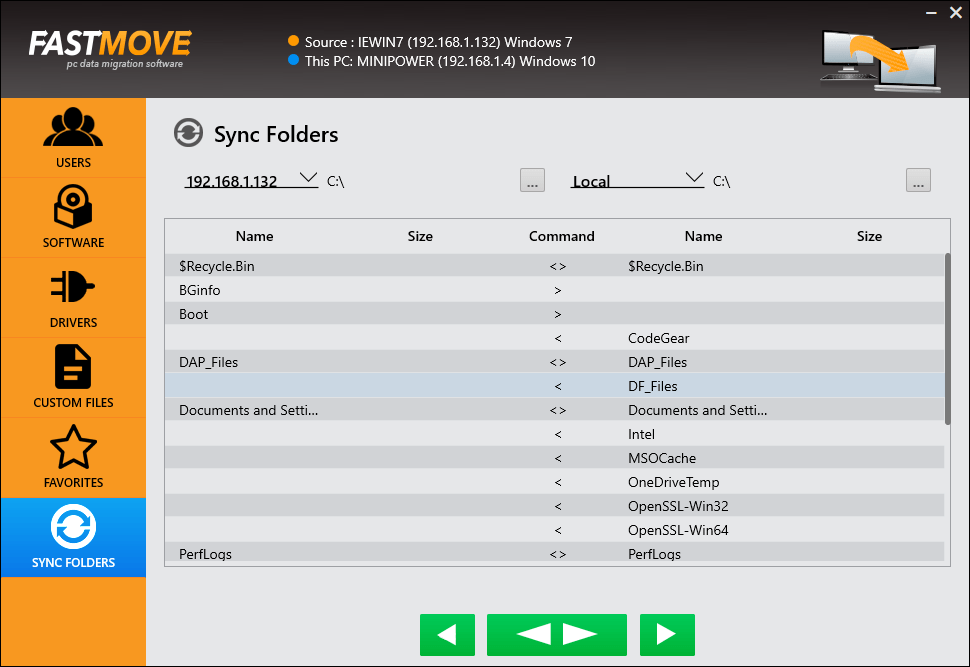Click the This PC MINIPOWER info text
Image resolution: width=970 pixels, height=667 pixels.
click(450, 61)
